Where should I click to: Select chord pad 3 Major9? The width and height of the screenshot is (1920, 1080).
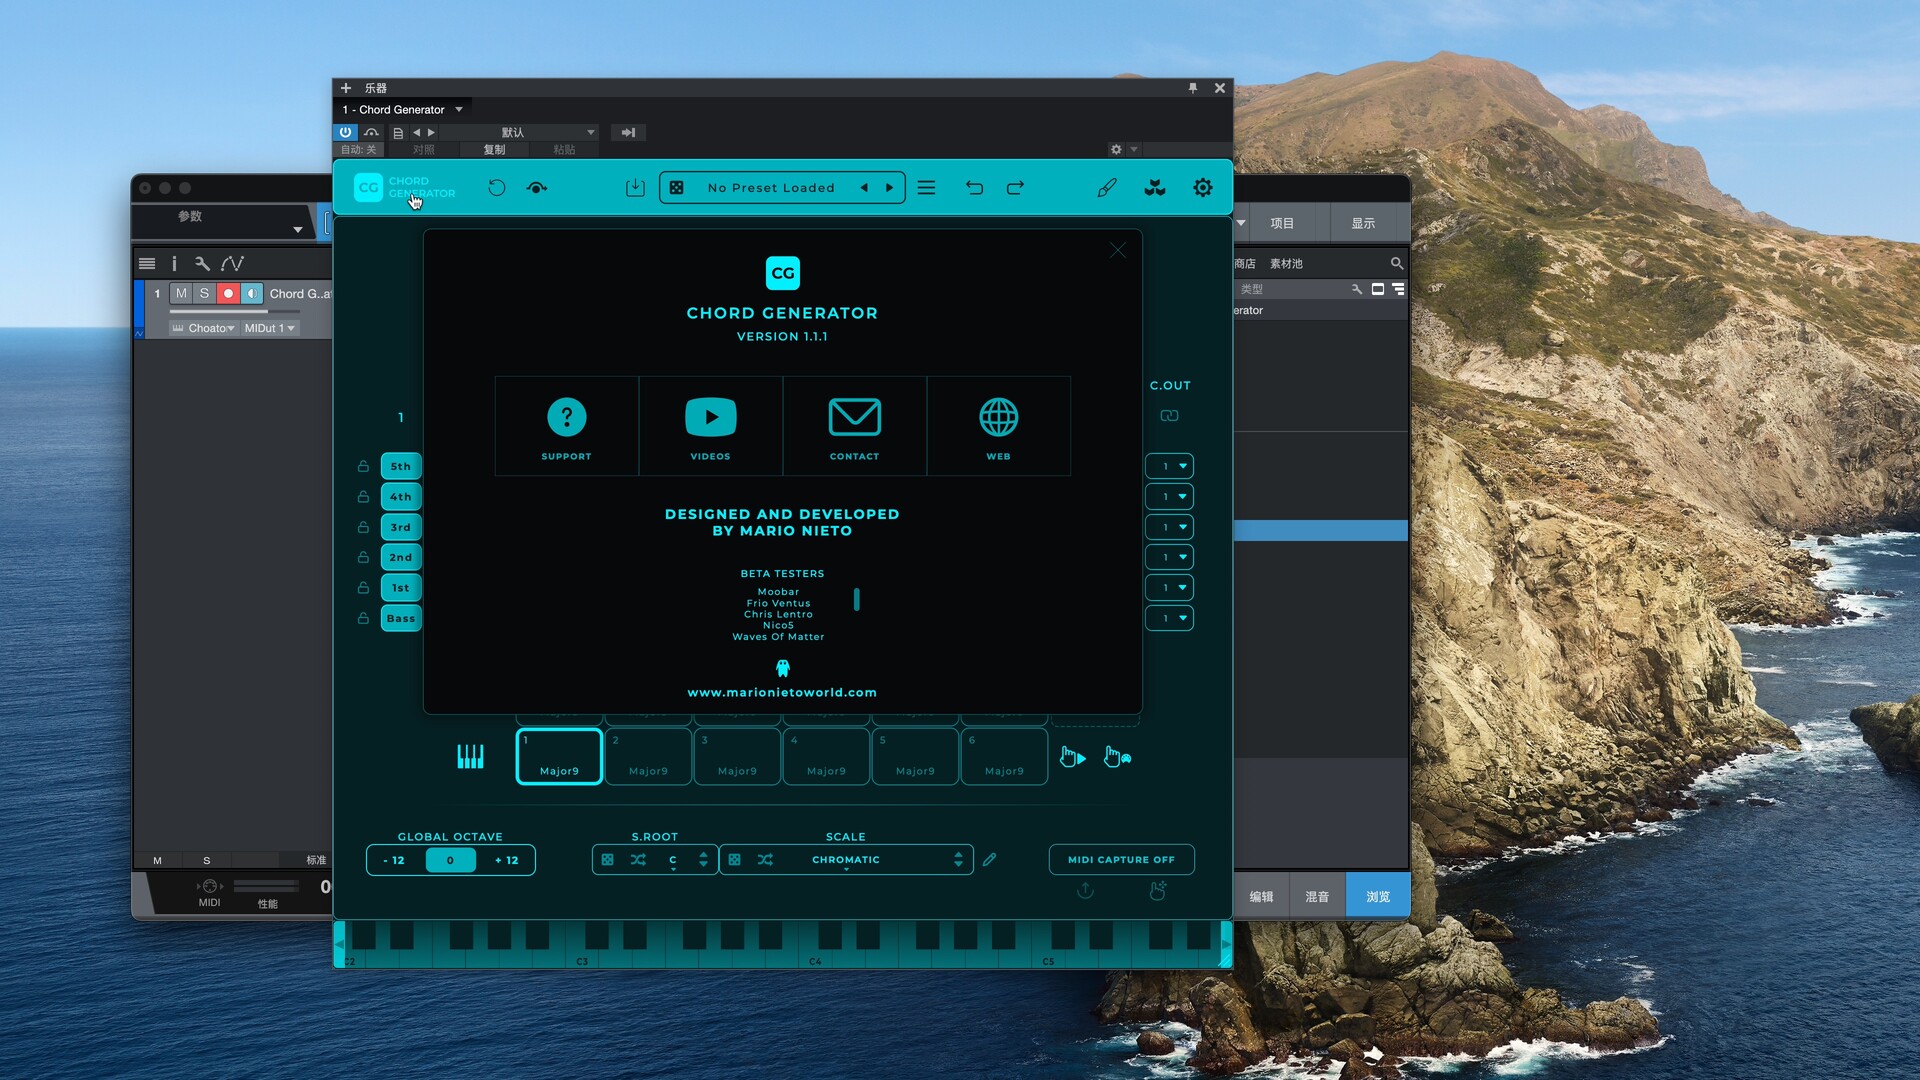point(737,757)
